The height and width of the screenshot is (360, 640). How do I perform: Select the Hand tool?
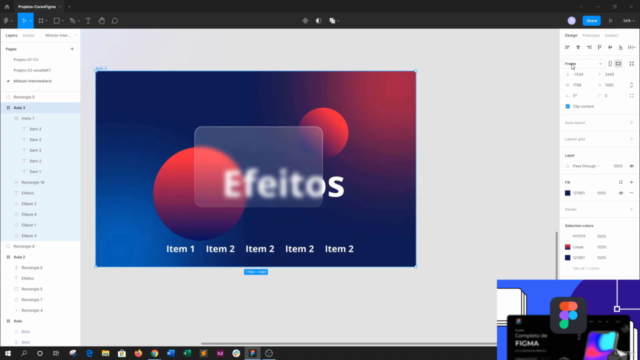(x=102, y=21)
